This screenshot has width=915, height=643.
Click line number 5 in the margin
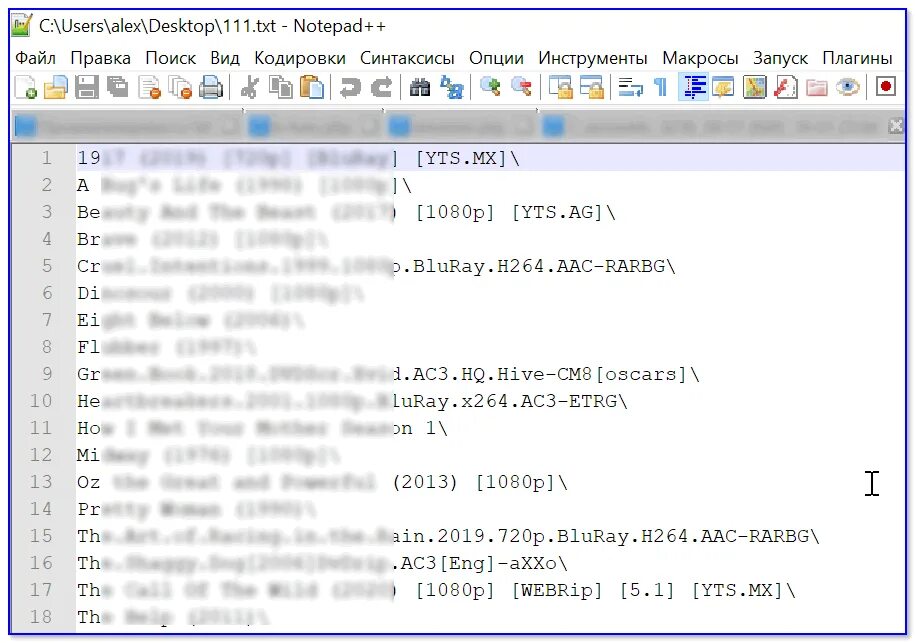tap(47, 266)
